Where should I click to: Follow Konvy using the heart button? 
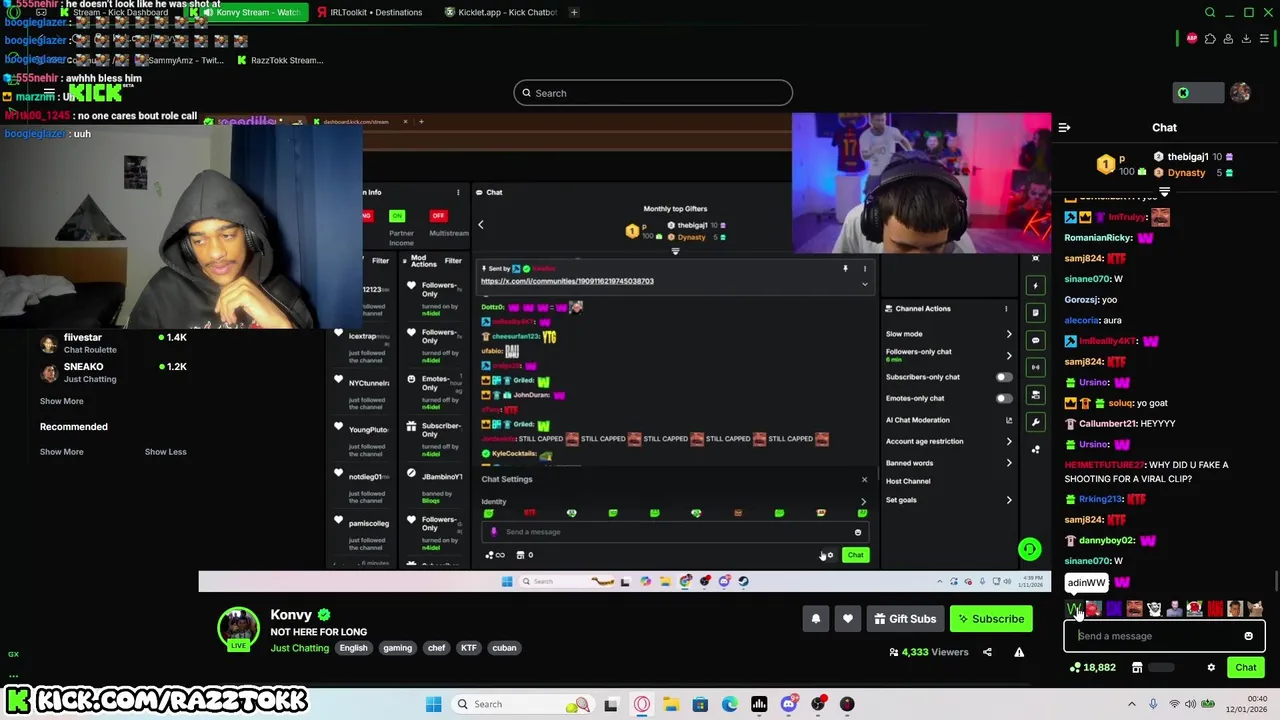click(x=847, y=619)
